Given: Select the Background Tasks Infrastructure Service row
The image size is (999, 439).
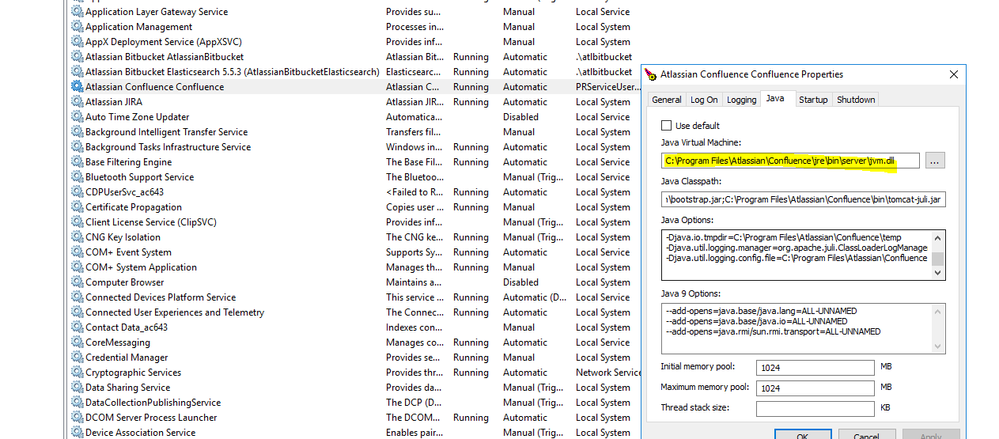Looking at the screenshot, I should coord(354,147).
